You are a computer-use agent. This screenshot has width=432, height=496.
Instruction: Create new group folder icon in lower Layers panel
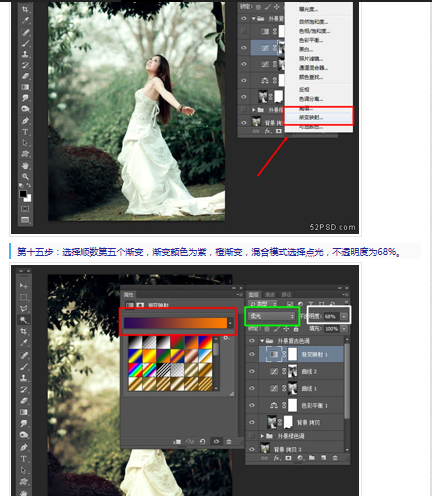312,458
